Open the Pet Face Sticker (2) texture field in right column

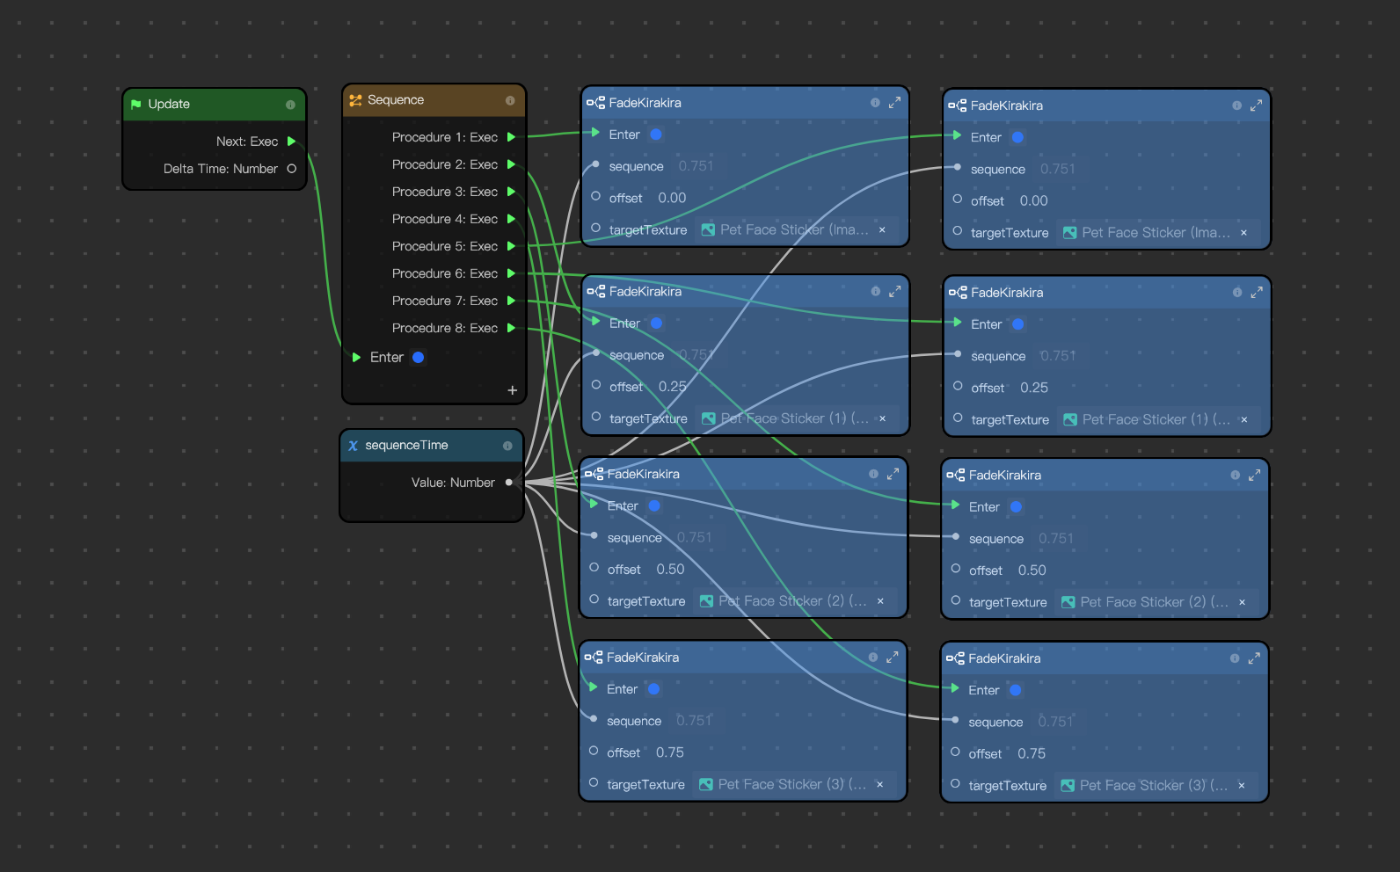click(1156, 603)
